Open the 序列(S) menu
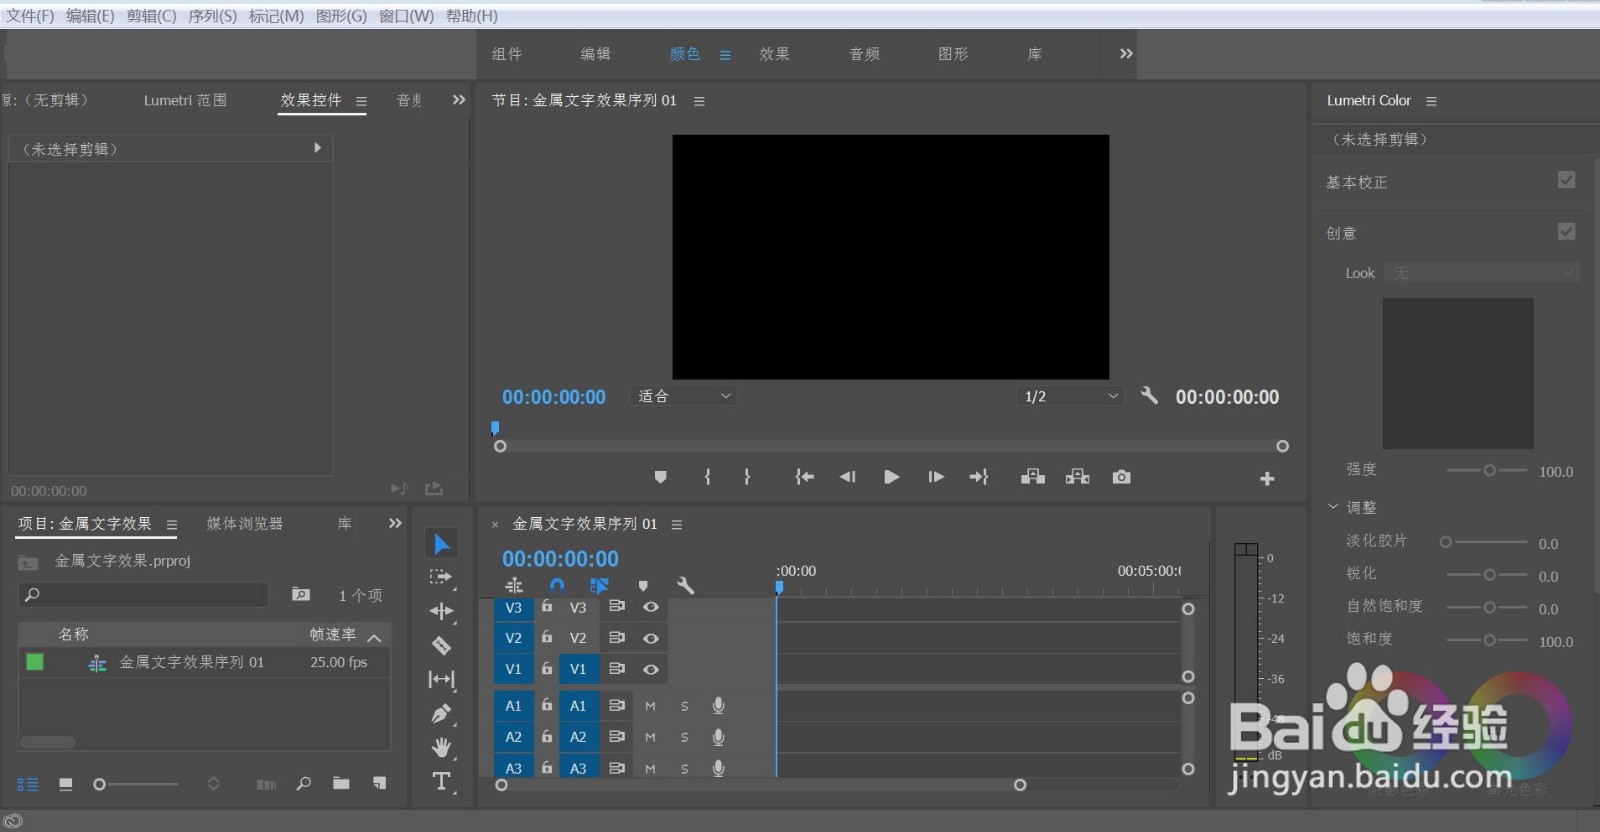 click(x=212, y=16)
